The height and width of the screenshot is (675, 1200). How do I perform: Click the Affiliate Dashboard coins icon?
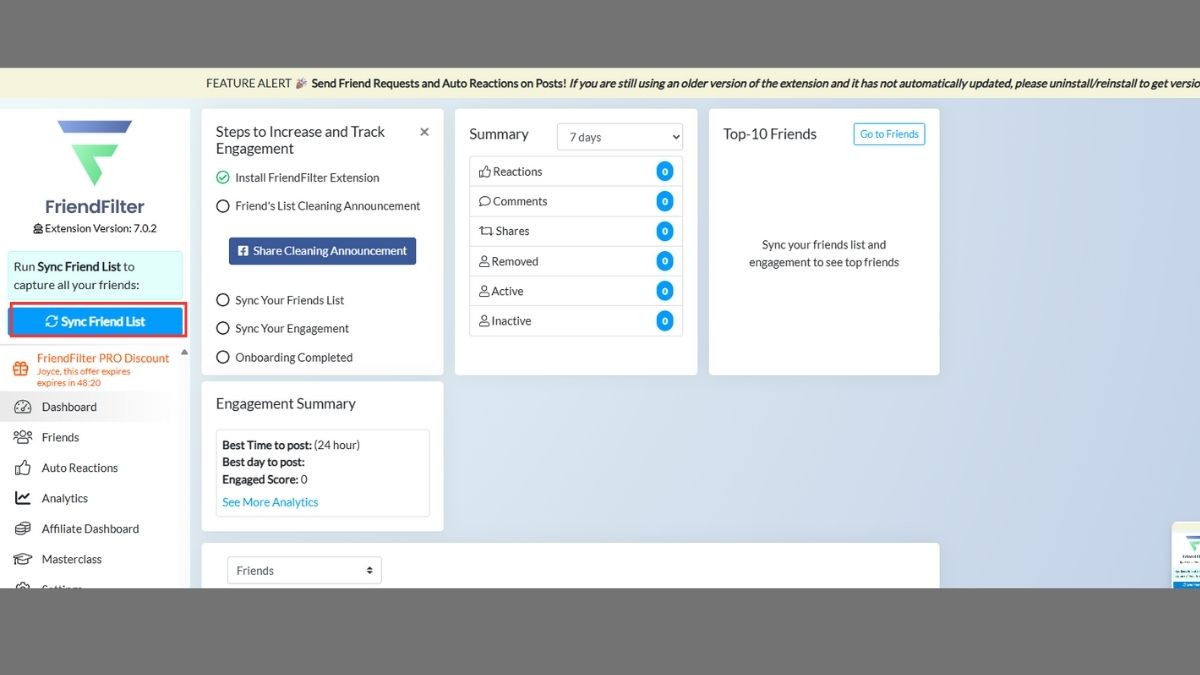pyautogui.click(x=22, y=529)
